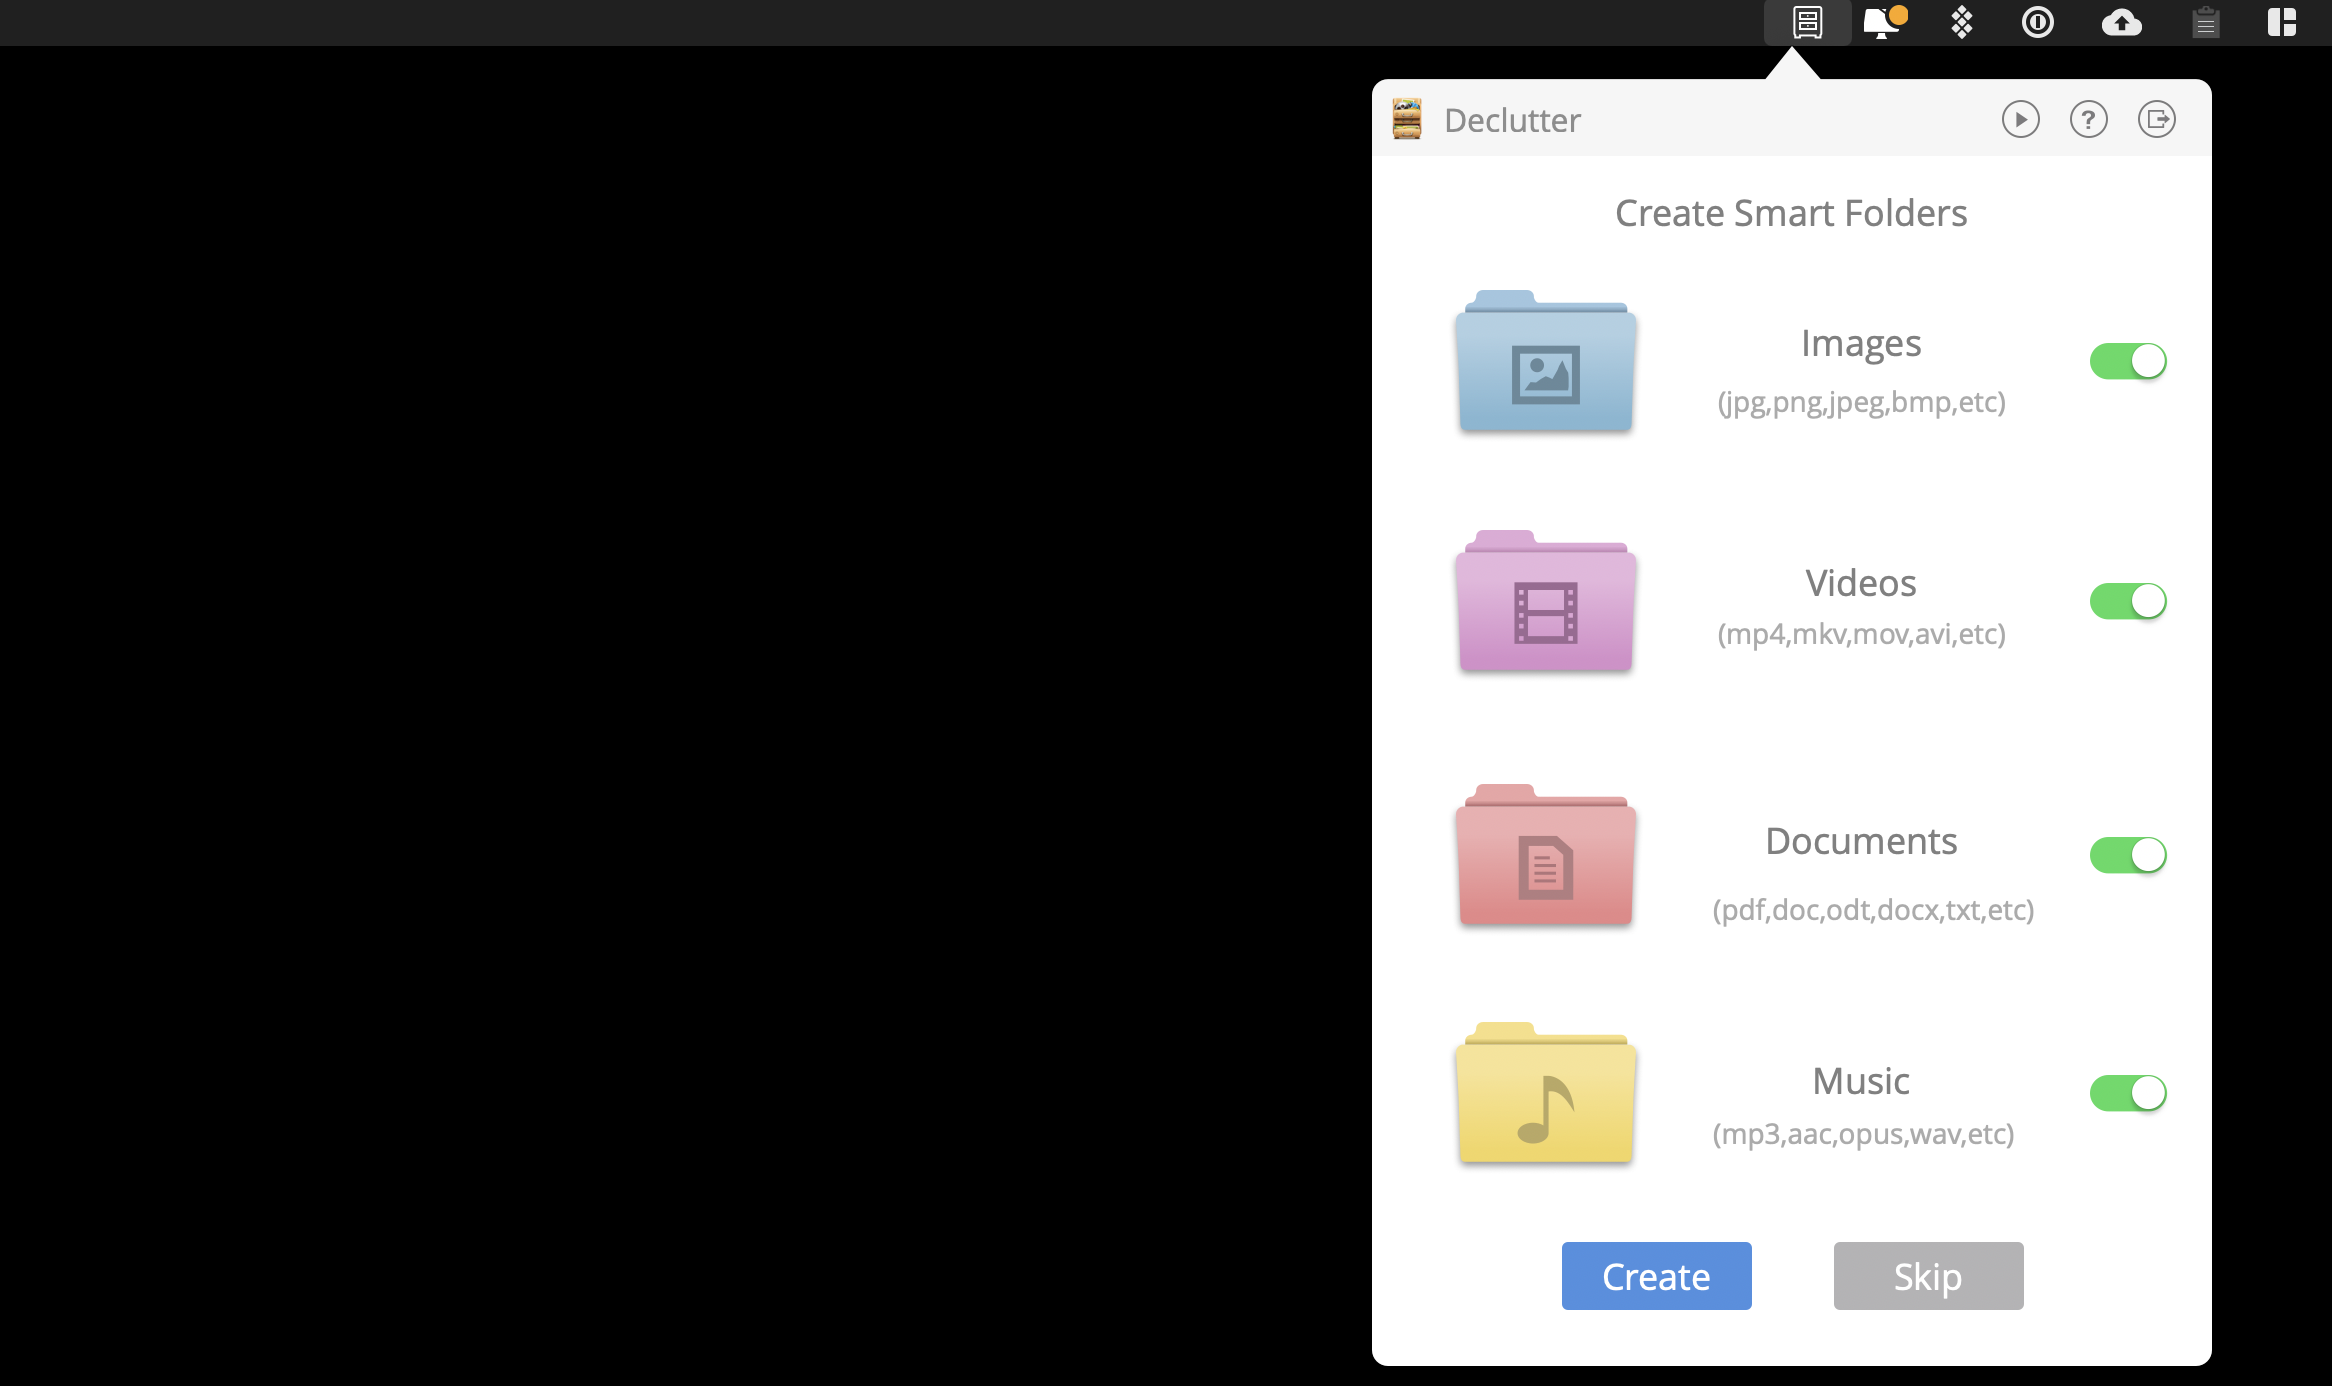The image size is (2332, 1386).
Task: Select the yellow Music folder icon
Action: [x=1546, y=1093]
